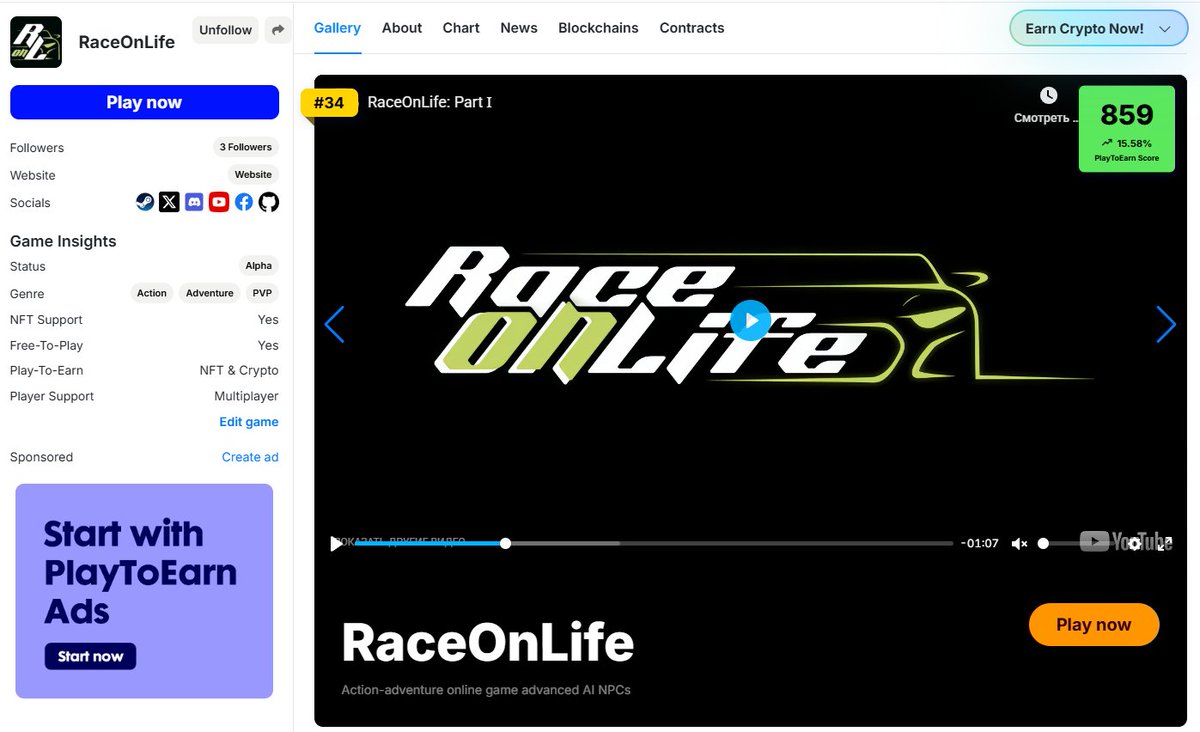Switch to the Chart tab
This screenshot has width=1200, height=732.
pyautogui.click(x=461, y=28)
